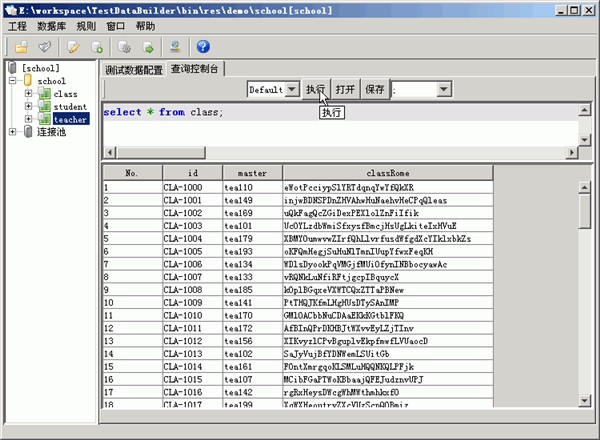Switch to the 查询控制台 tab
This screenshot has width=600, height=440.
click(195, 69)
